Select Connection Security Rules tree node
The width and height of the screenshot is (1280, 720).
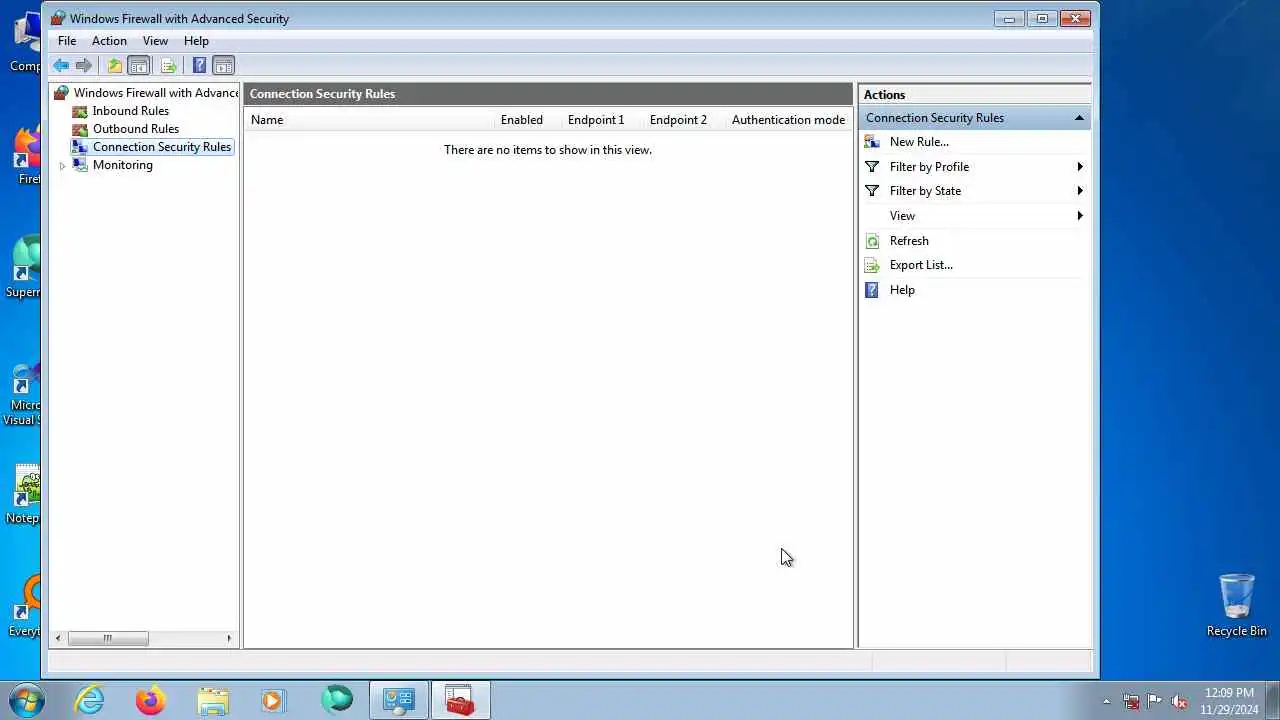(161, 147)
